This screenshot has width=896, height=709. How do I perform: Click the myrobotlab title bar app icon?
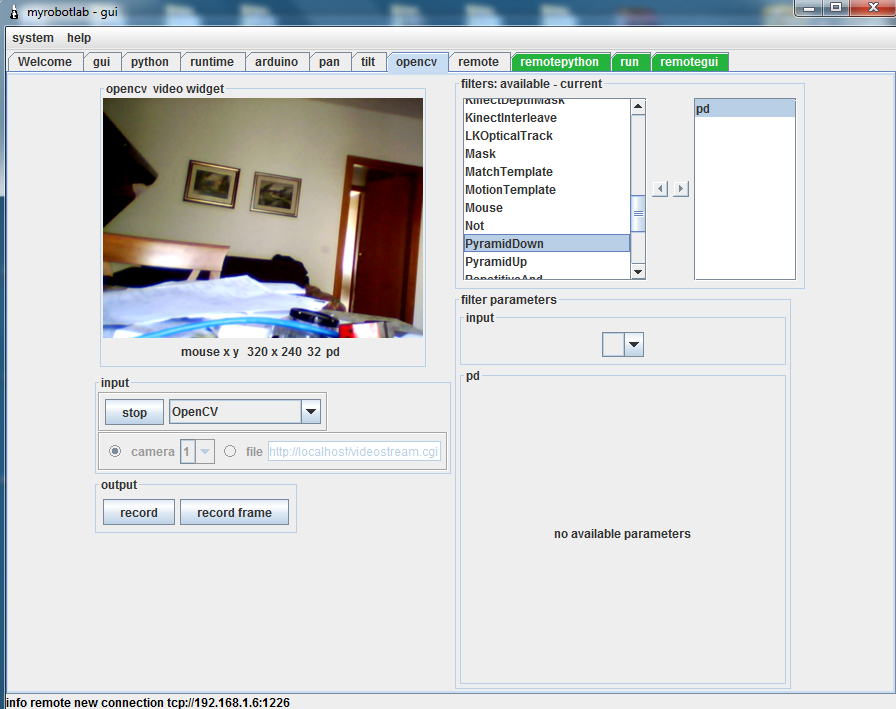point(14,12)
